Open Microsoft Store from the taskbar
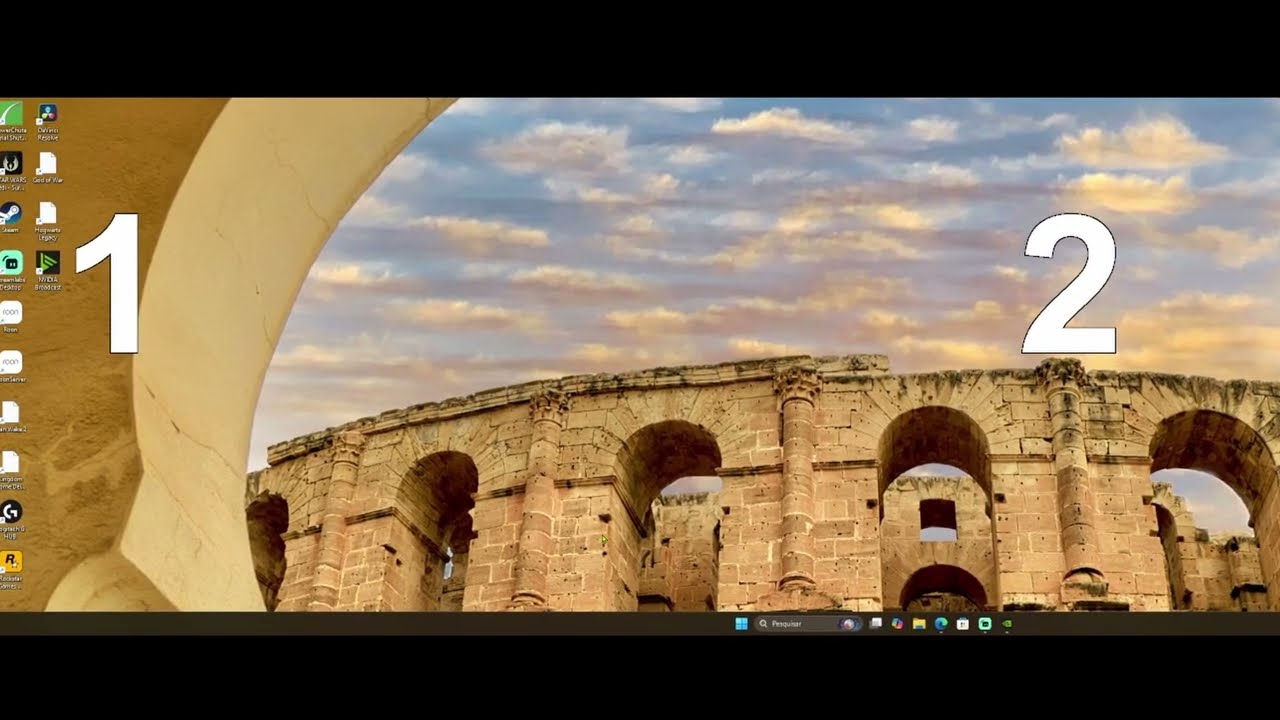Viewport: 1280px width, 720px height. coord(963,624)
